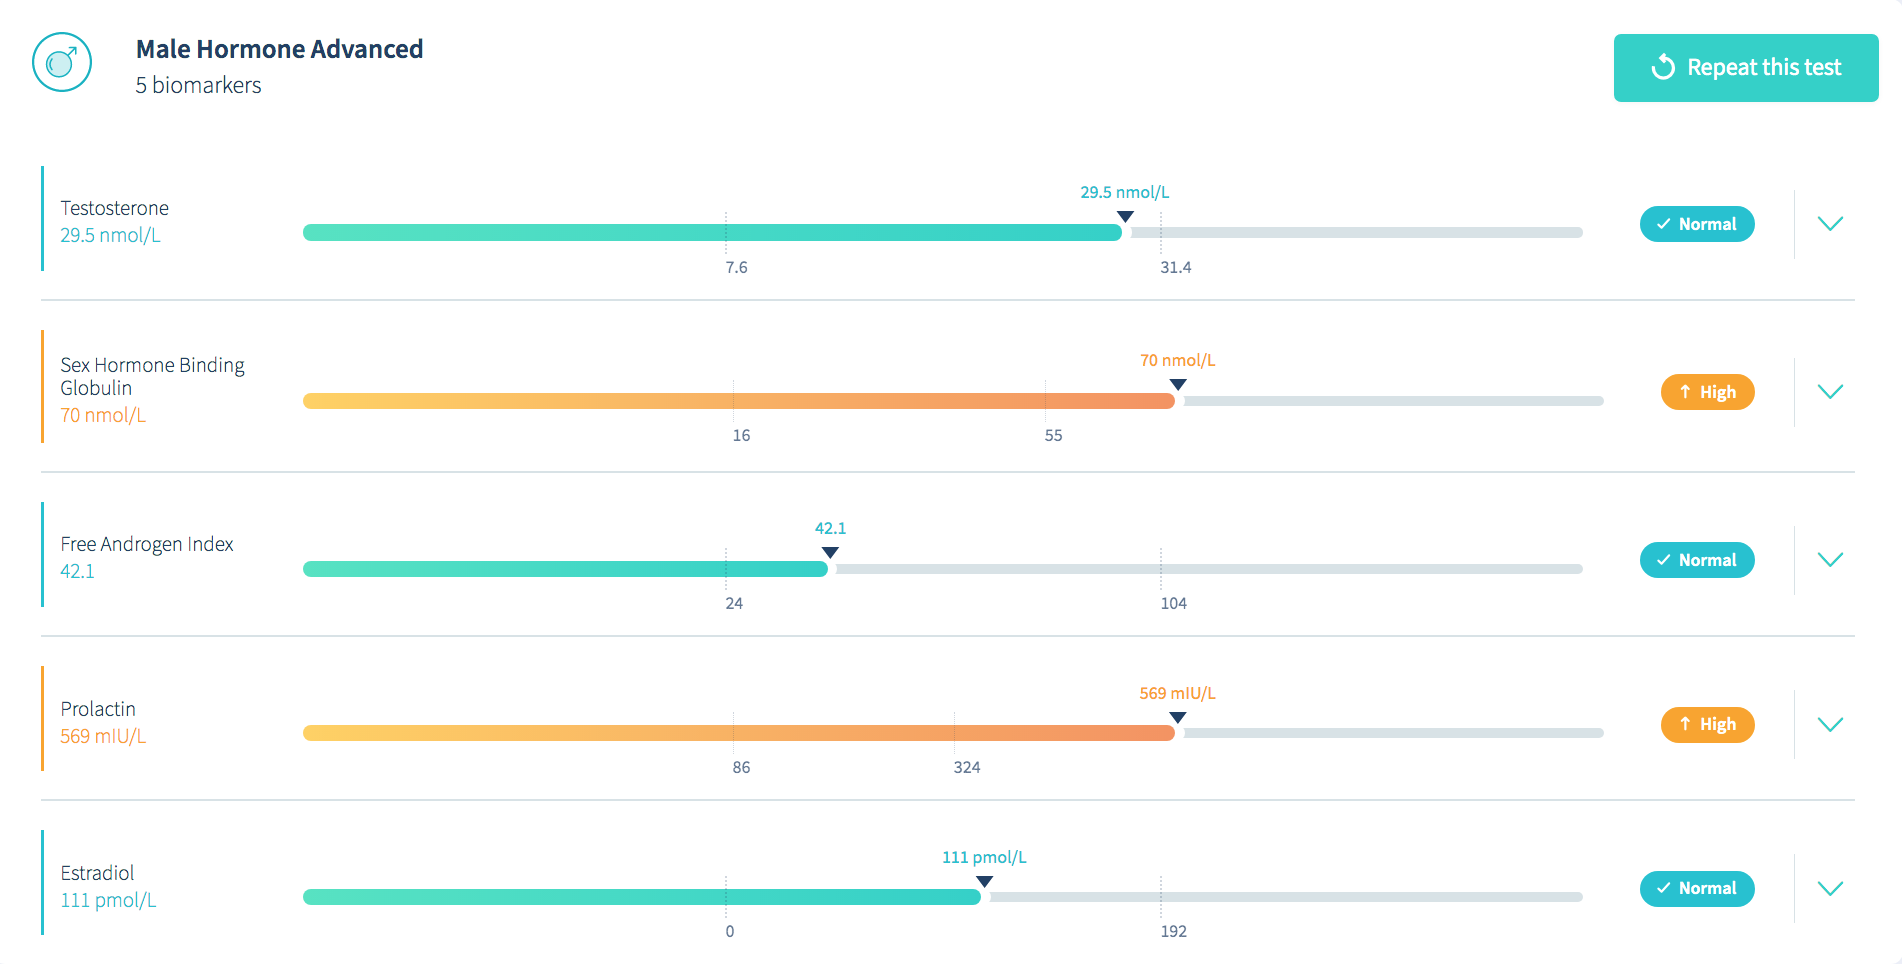Expand the Estradiol result details
Viewport: 1902px width, 964px height.
point(1829,889)
